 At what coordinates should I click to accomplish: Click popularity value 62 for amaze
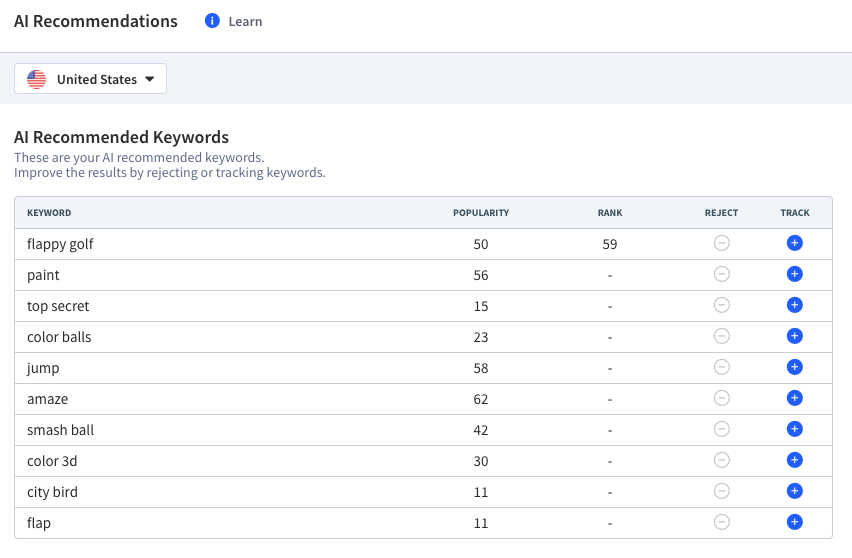point(481,399)
